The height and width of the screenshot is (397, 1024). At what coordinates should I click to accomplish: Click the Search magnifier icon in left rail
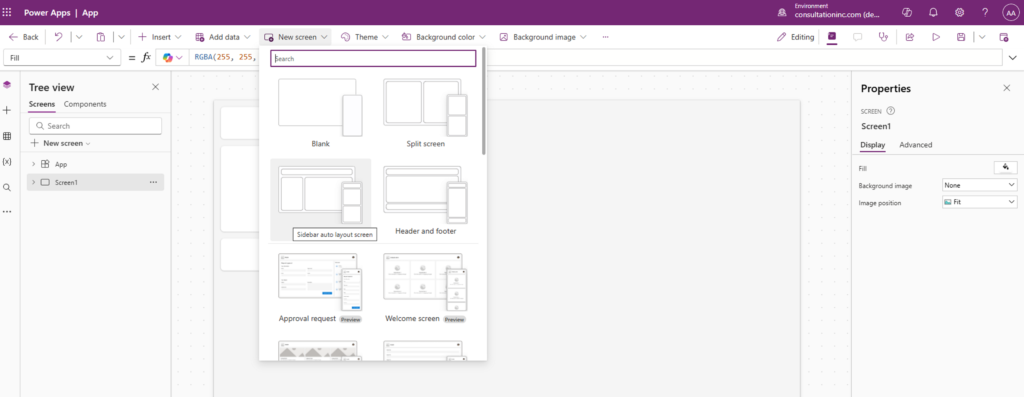click(7, 187)
